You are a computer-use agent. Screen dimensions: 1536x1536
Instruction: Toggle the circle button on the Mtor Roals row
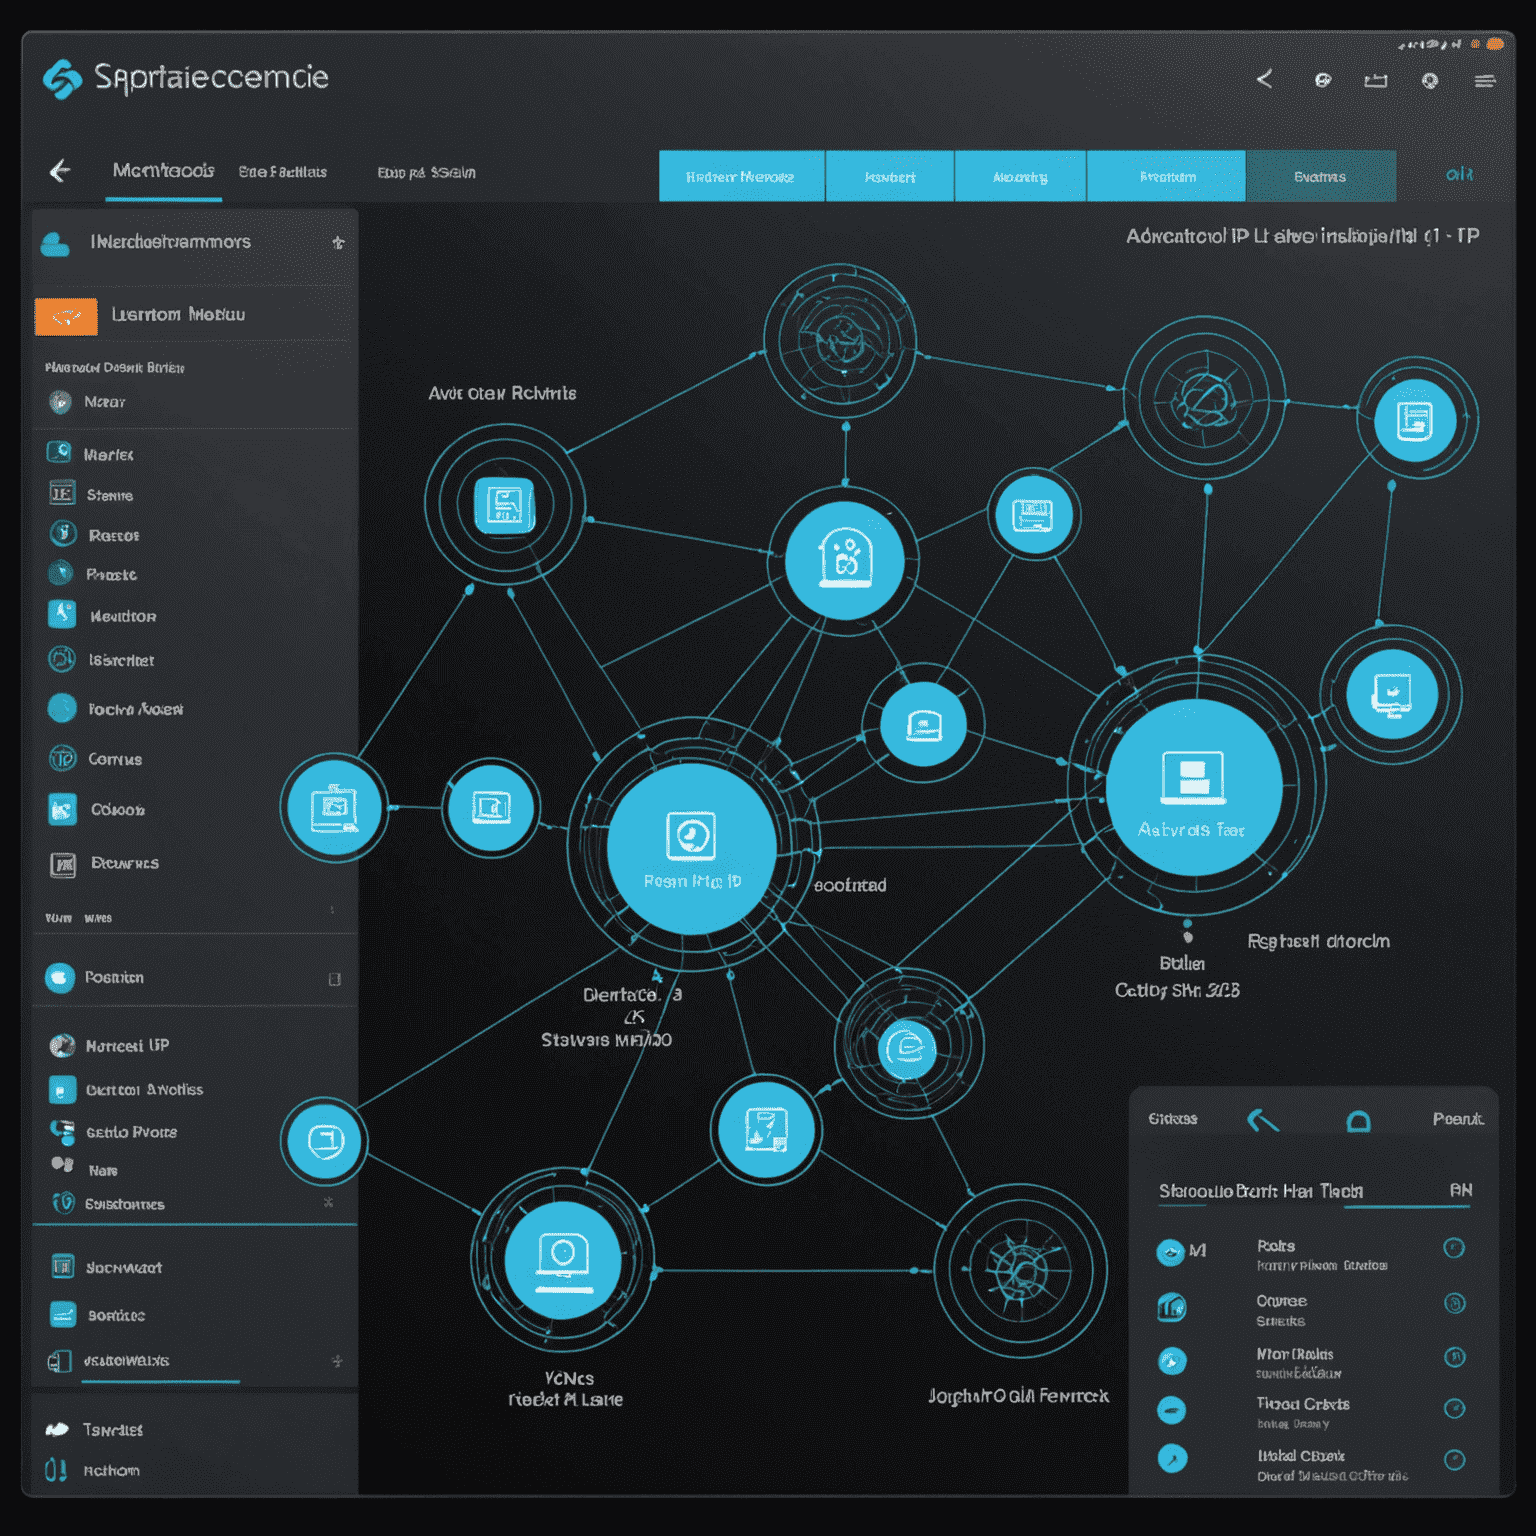click(1455, 1357)
